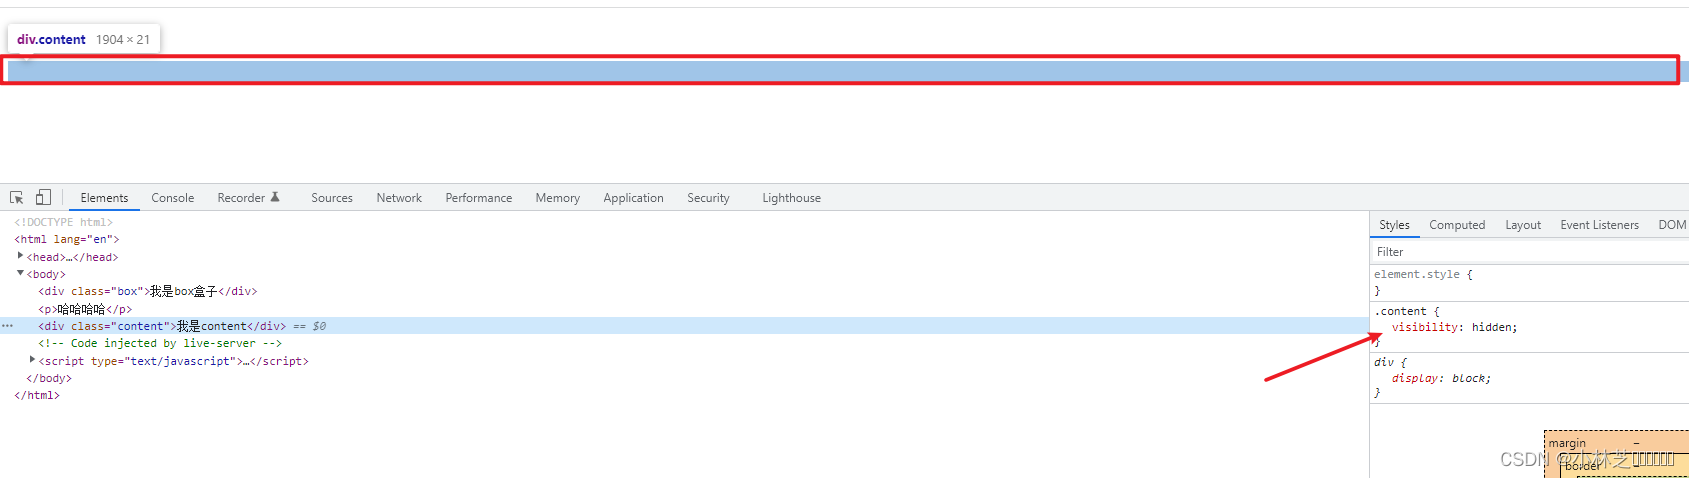The width and height of the screenshot is (1689, 478).
Task: Click the div.content tooltip label
Action: pos(51,39)
